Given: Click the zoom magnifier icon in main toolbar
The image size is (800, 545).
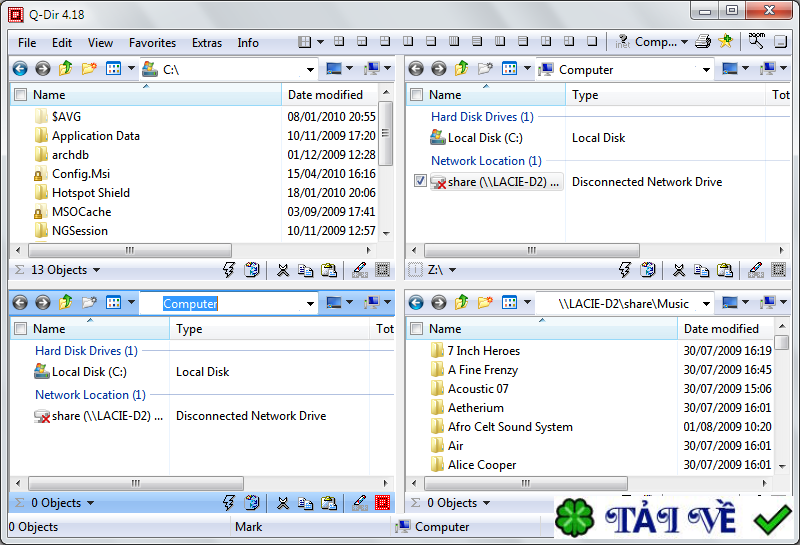Looking at the screenshot, I should [757, 41].
